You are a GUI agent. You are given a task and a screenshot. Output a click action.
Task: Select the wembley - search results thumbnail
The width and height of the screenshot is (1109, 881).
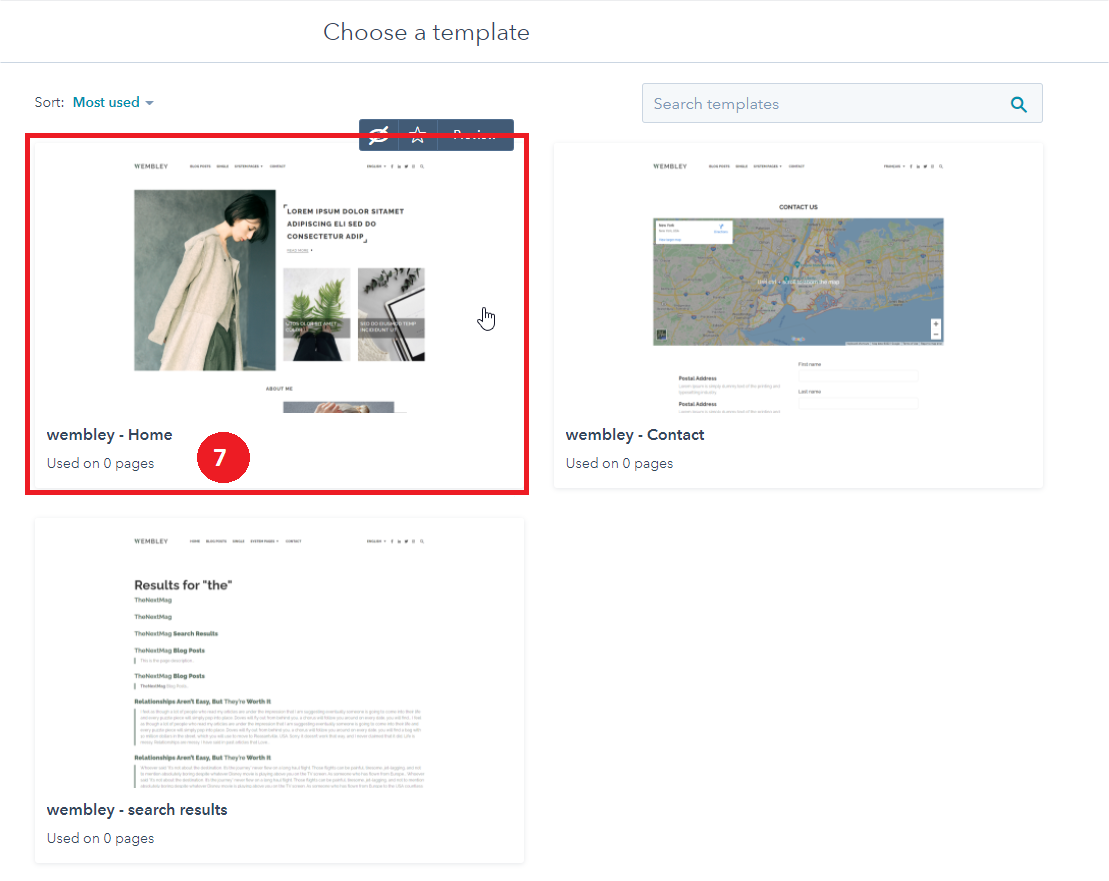point(279,660)
